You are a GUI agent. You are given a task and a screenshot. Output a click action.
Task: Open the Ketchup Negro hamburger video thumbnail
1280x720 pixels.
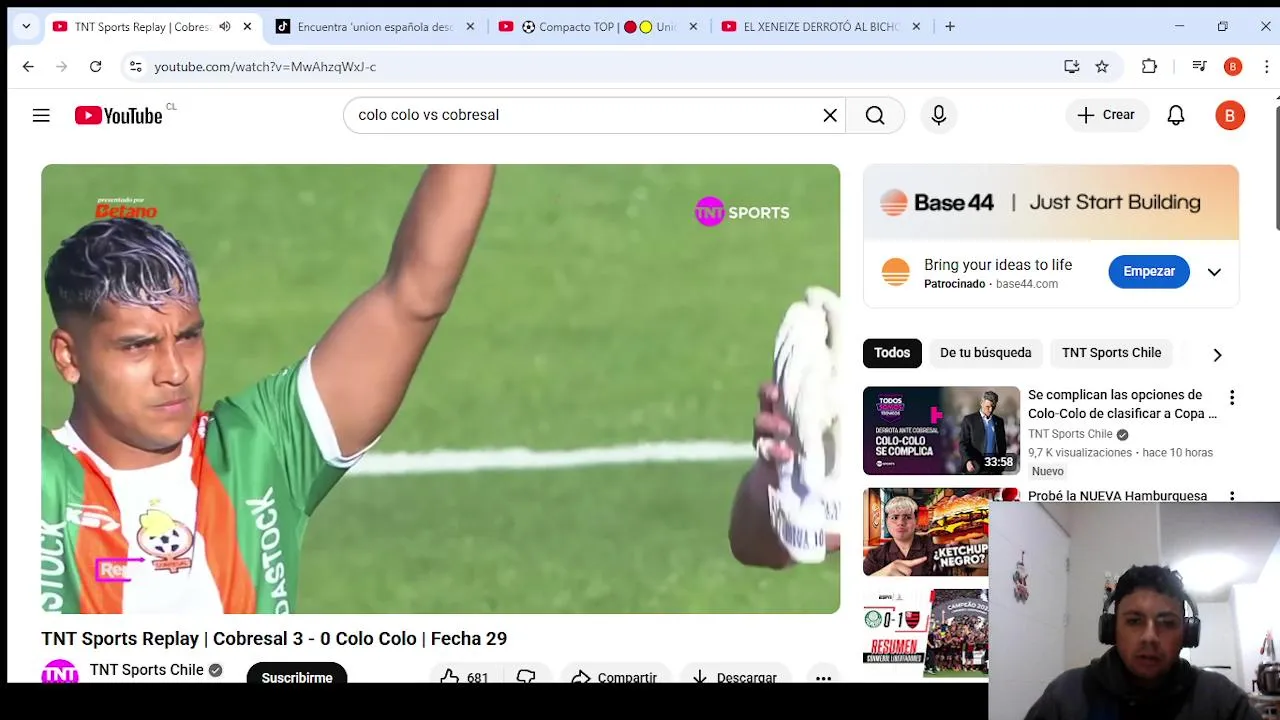pyautogui.click(x=925, y=532)
